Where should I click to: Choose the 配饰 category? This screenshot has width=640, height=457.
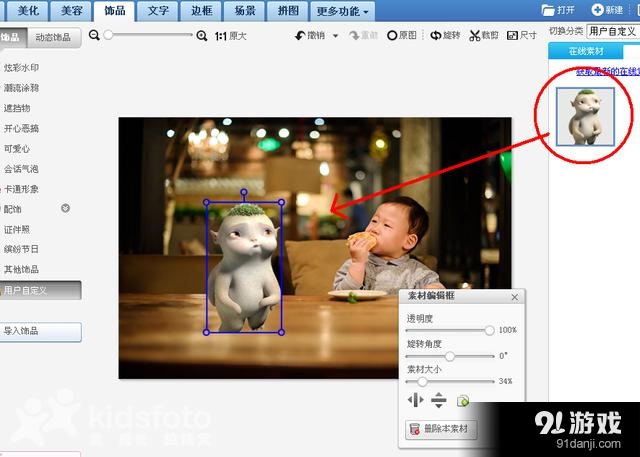point(12,209)
